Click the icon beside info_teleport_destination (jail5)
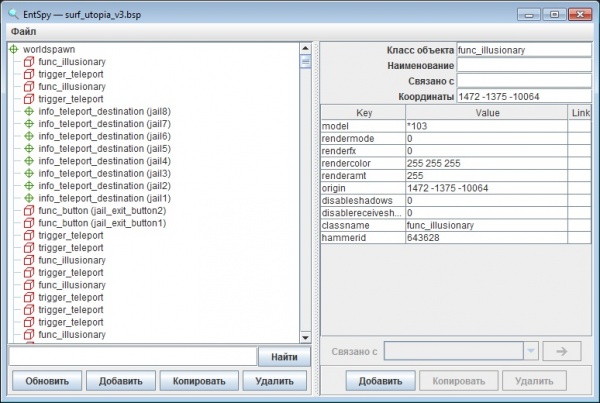The width and height of the screenshot is (600, 403). [29, 148]
